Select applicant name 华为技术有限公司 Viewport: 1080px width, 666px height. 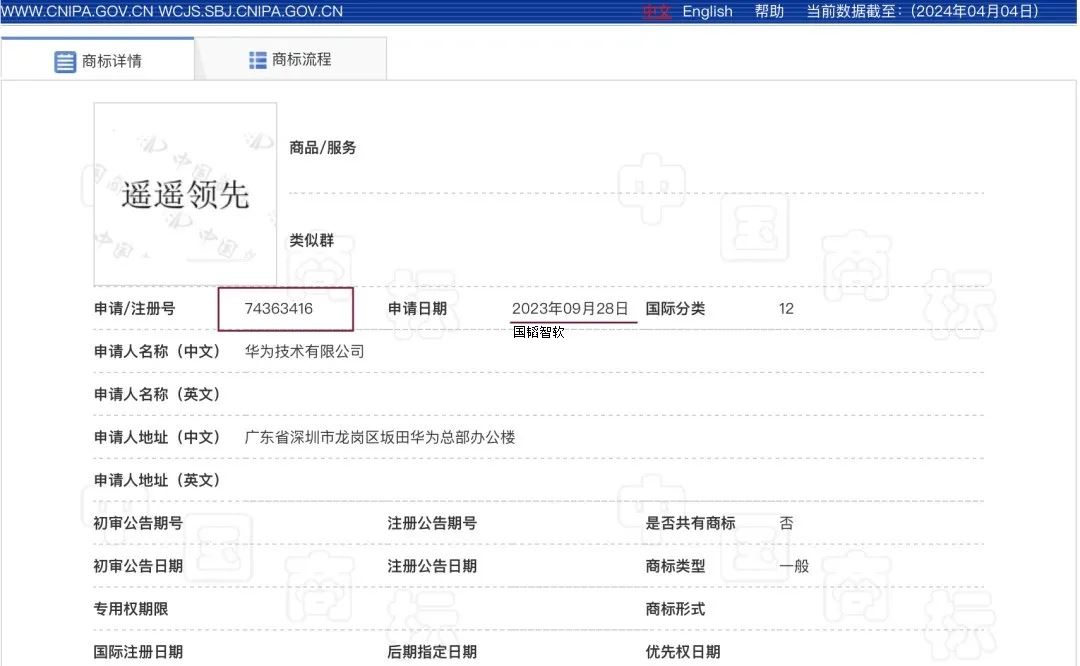[x=304, y=351]
